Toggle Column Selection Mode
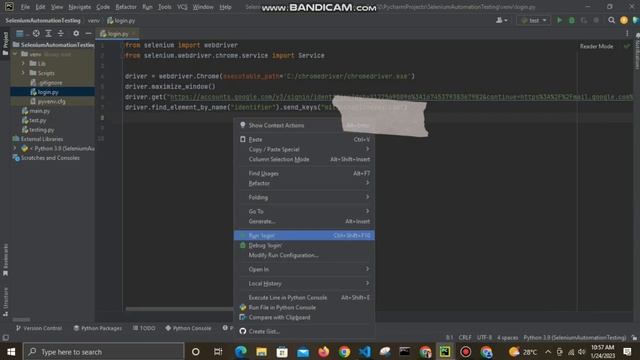 (x=304, y=159)
